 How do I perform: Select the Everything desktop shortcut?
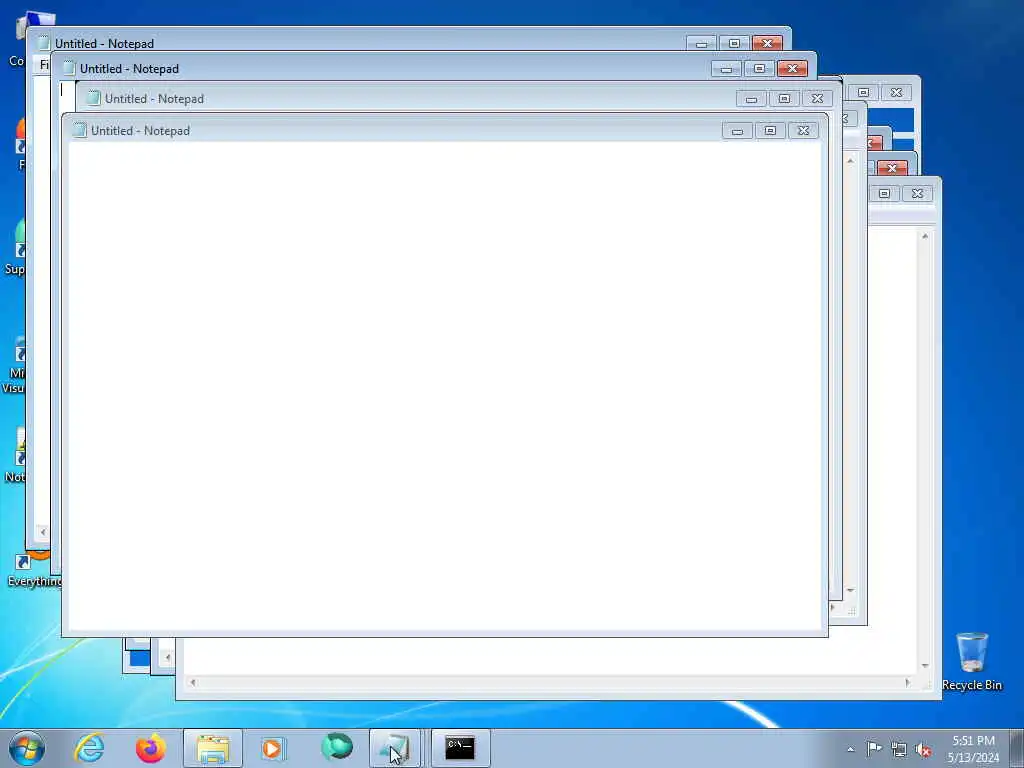(x=34, y=571)
